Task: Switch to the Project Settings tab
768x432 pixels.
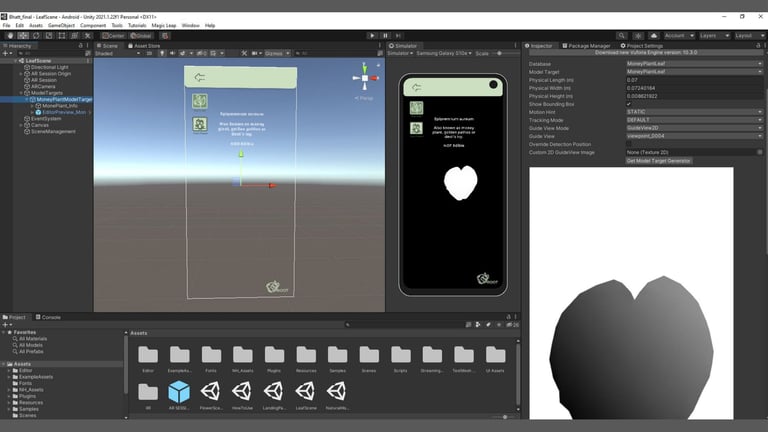Action: (x=642, y=46)
